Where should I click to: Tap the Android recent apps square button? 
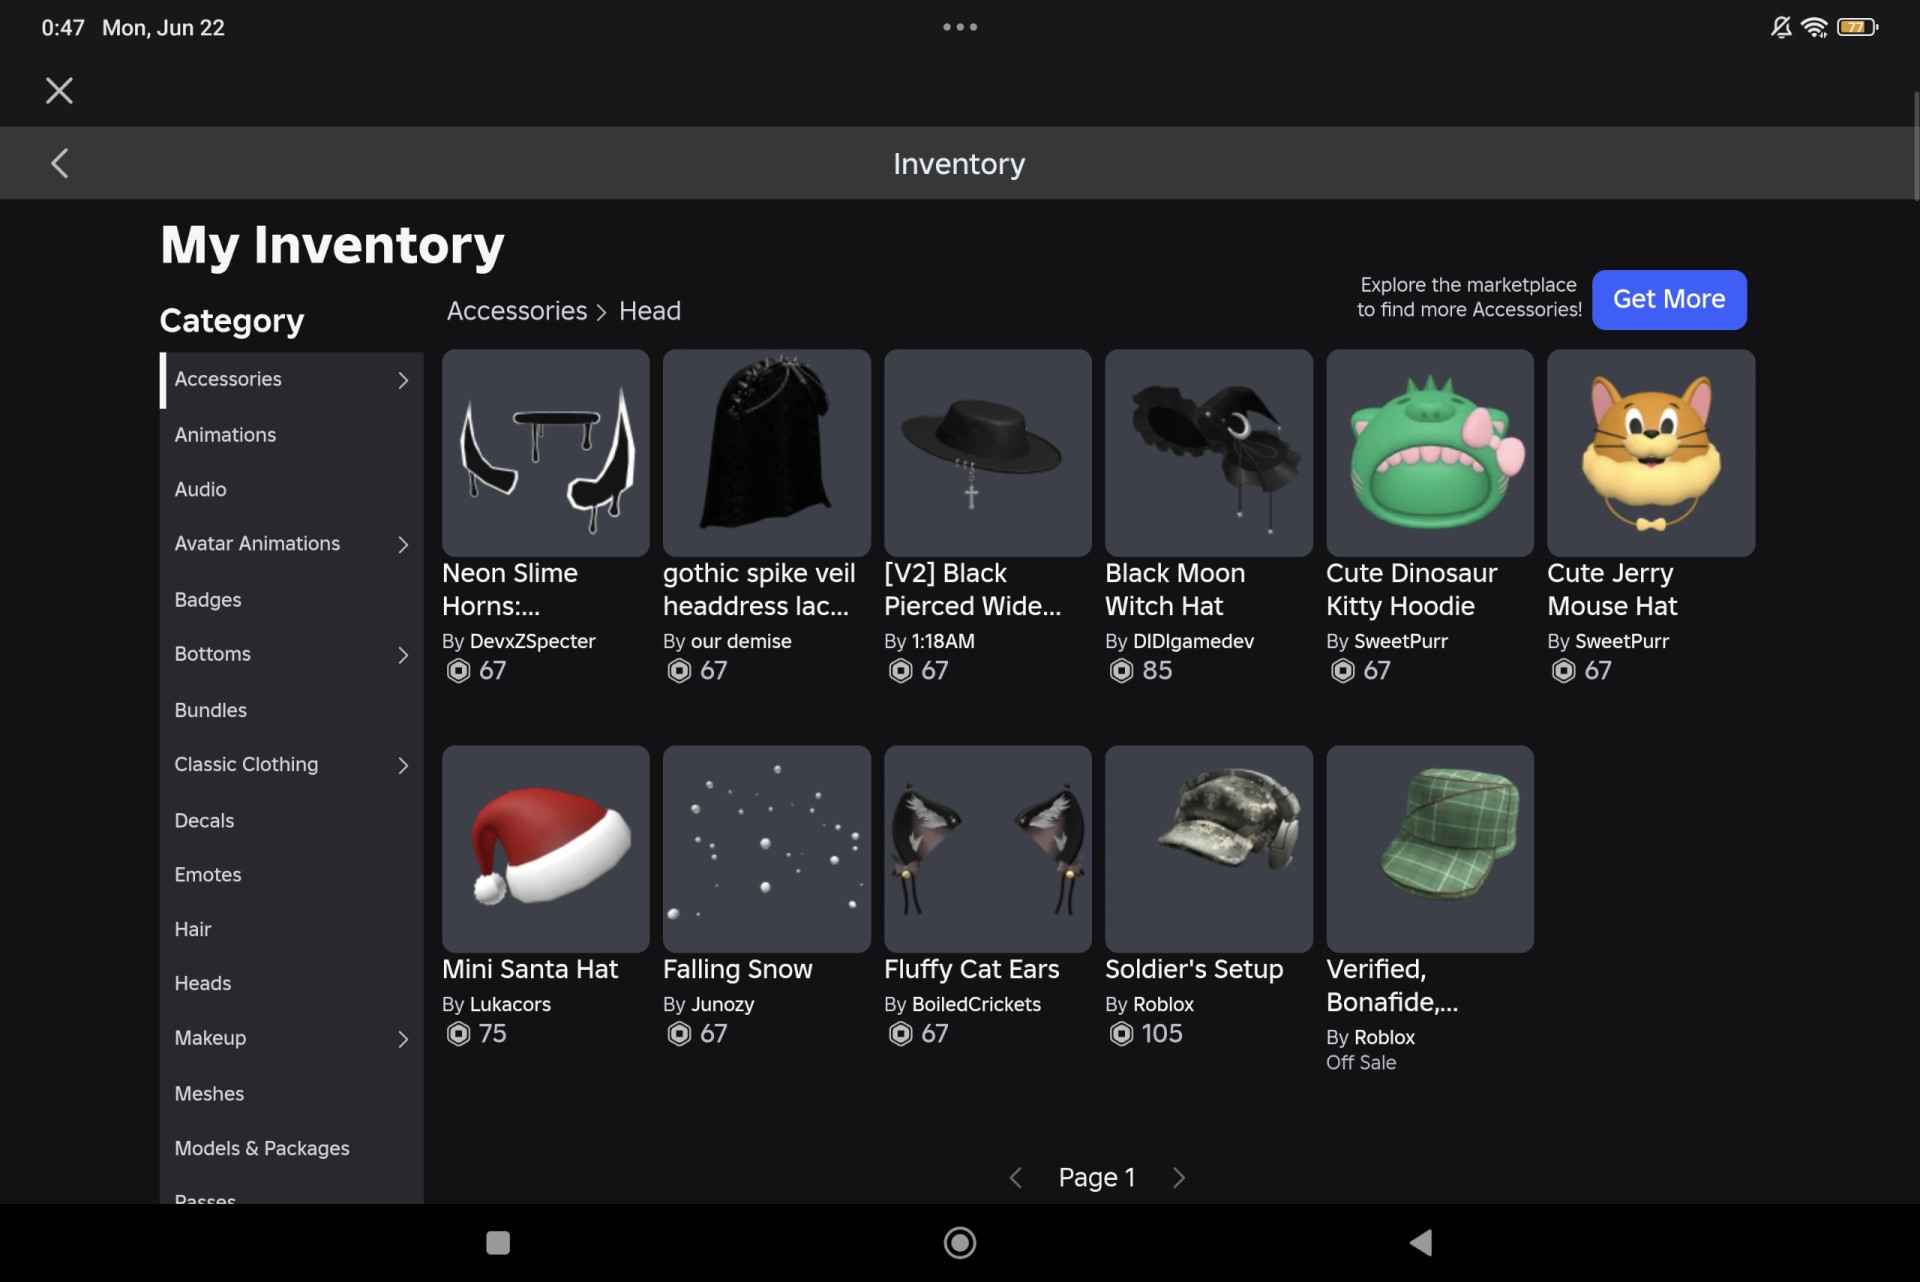coord(498,1243)
